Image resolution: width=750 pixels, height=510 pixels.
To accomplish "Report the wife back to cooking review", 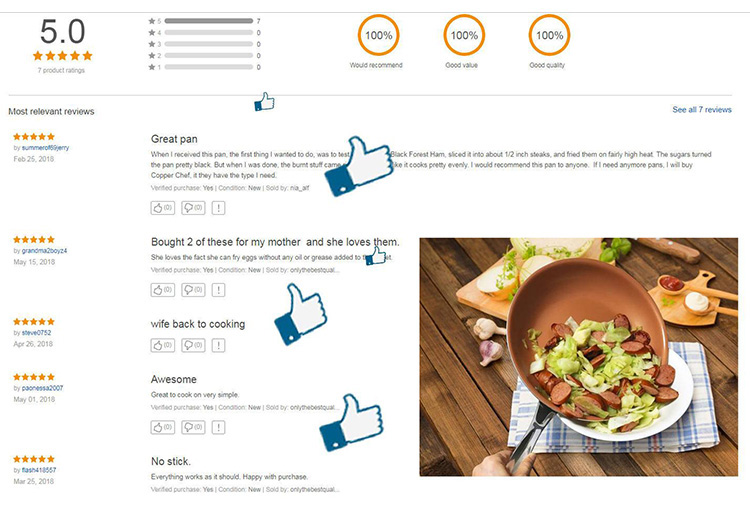I will click(x=219, y=345).
